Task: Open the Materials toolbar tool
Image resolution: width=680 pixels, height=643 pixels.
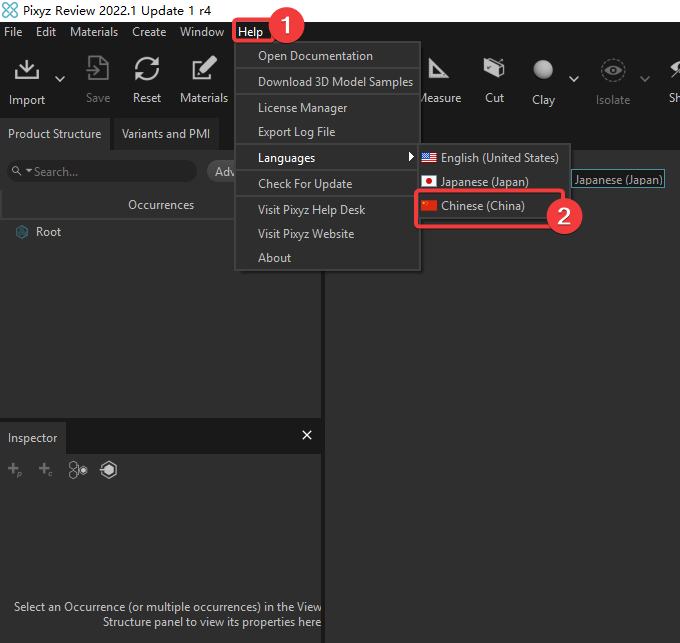Action: coord(204,68)
